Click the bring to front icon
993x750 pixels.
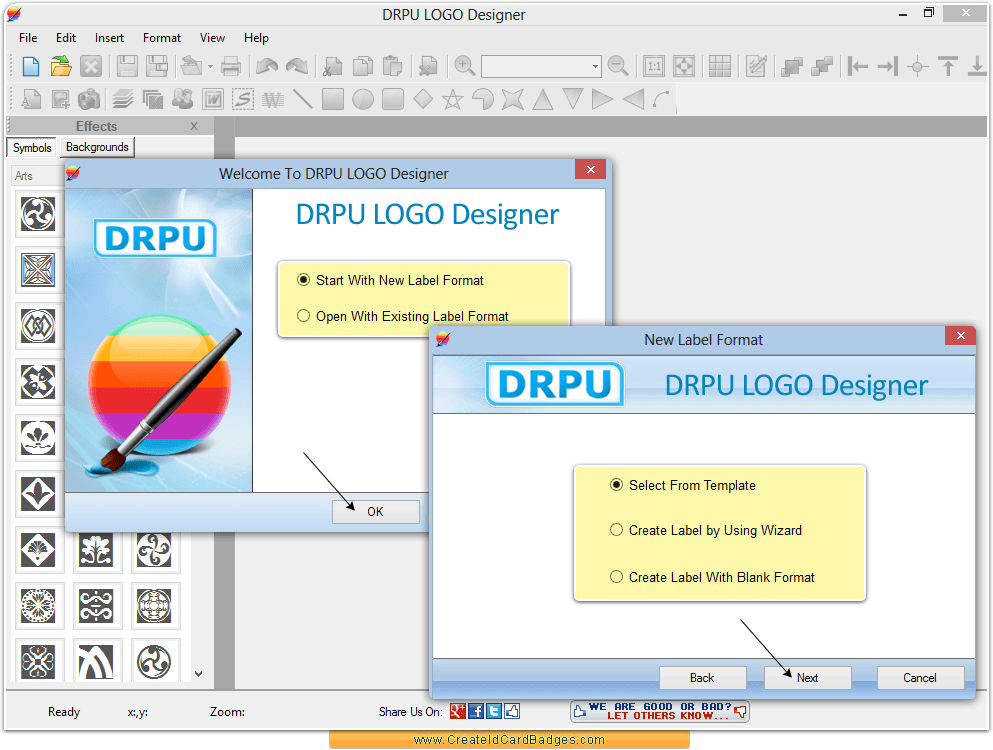[792, 66]
